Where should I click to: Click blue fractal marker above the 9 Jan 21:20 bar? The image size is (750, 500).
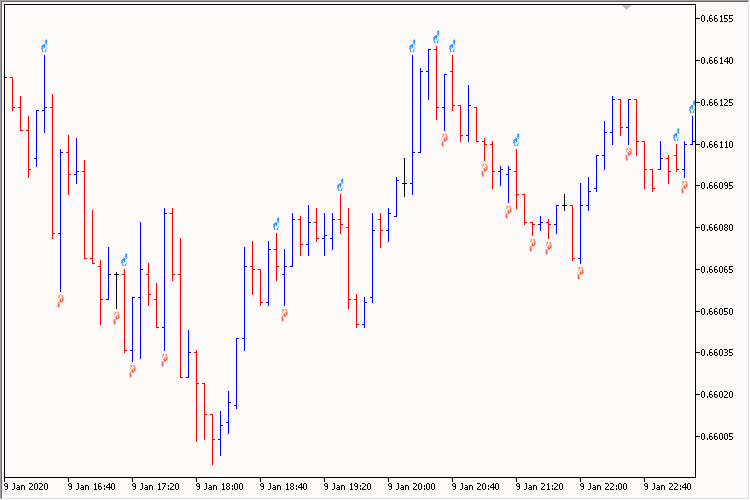pyautogui.click(x=517, y=140)
